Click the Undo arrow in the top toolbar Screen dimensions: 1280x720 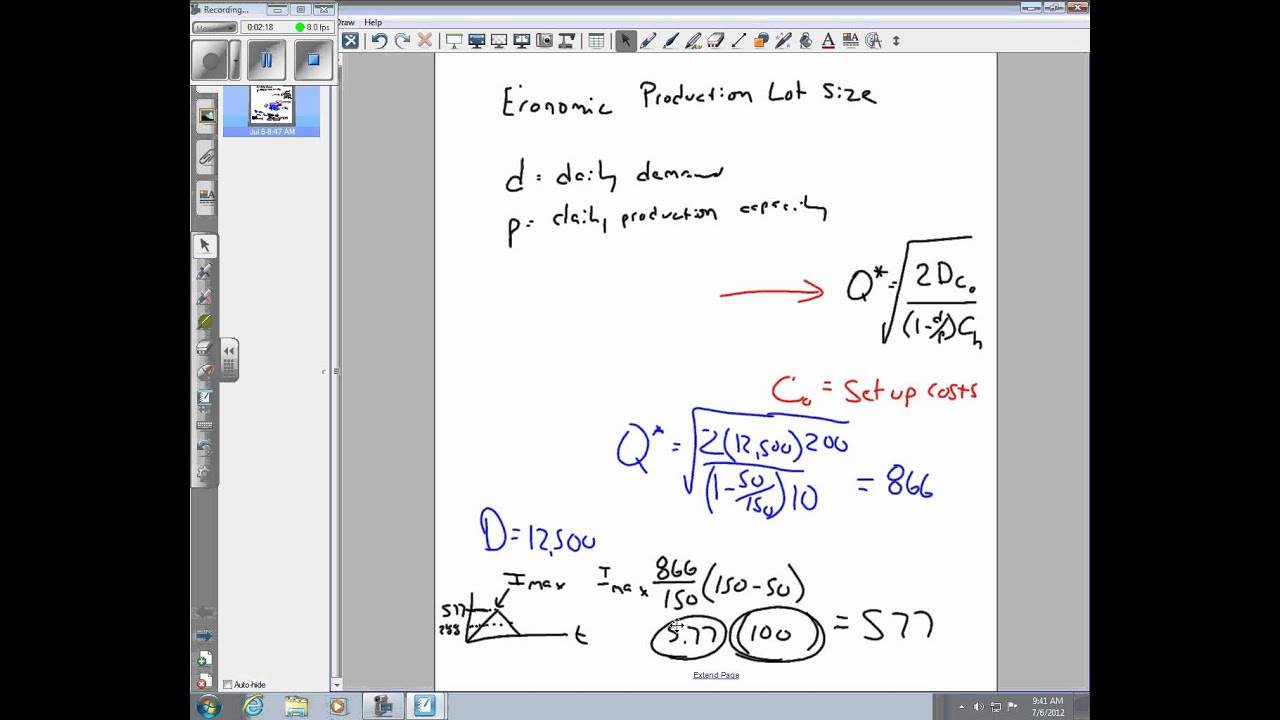(x=379, y=41)
